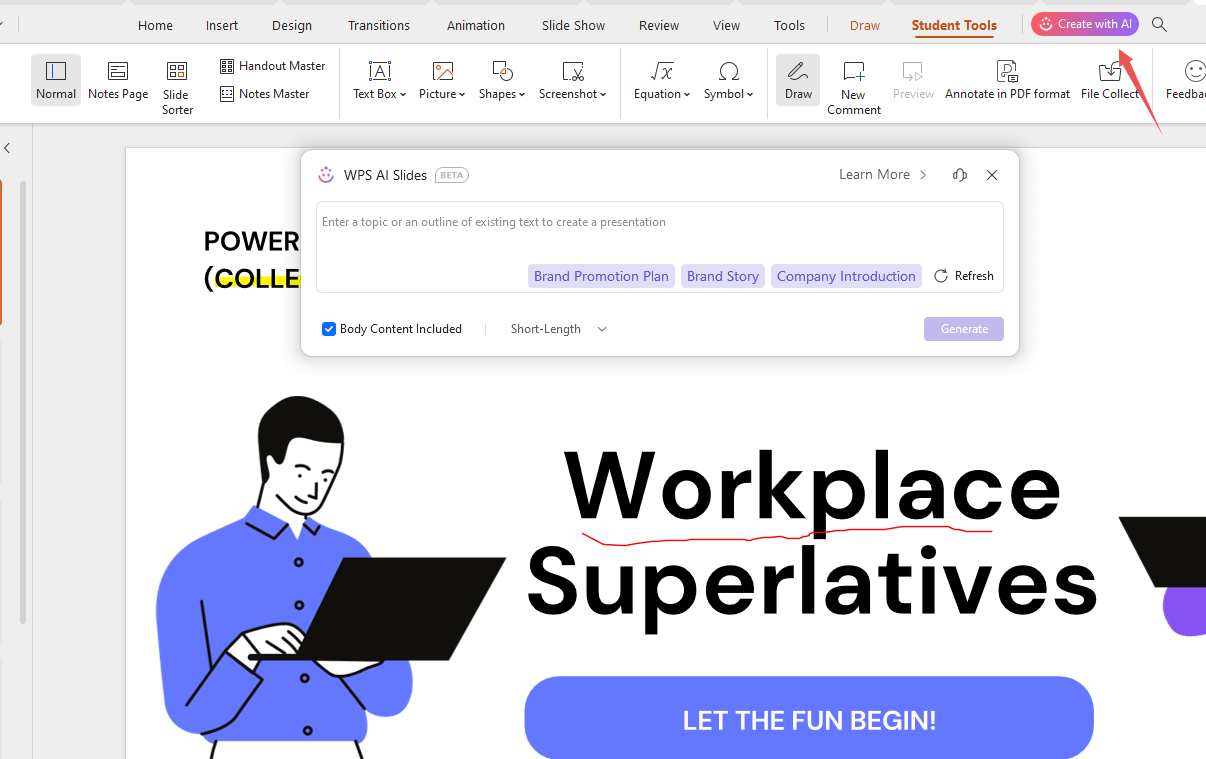
Task: Open the Slide Show tab
Action: click(x=574, y=26)
